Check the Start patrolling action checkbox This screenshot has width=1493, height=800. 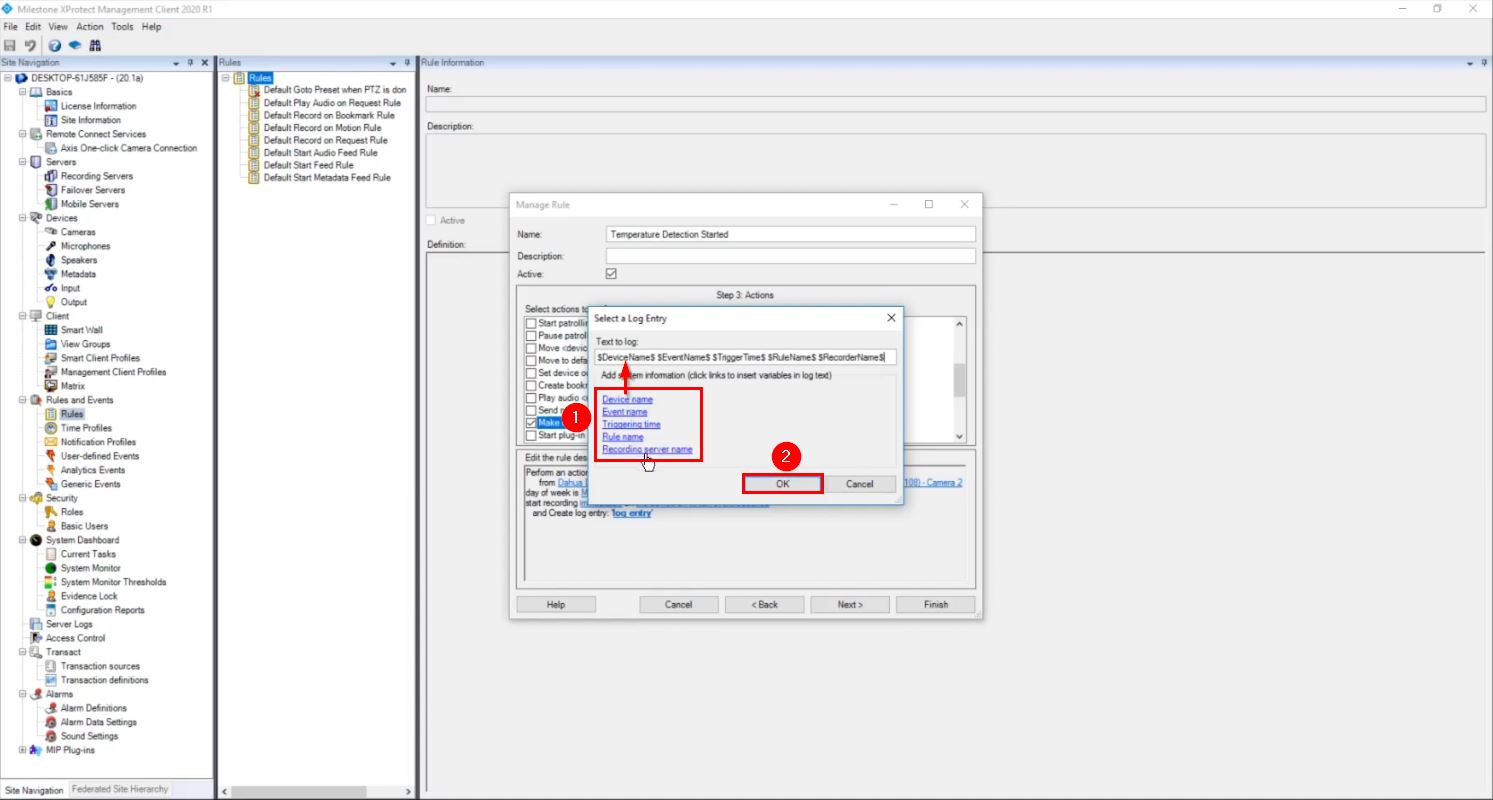530,323
